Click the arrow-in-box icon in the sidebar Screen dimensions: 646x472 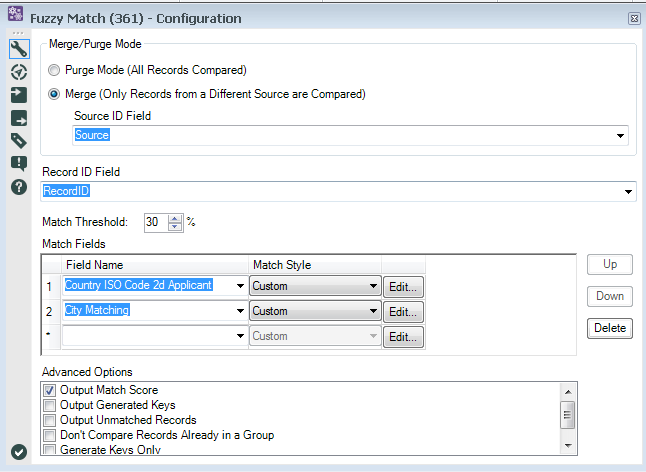pos(18,95)
